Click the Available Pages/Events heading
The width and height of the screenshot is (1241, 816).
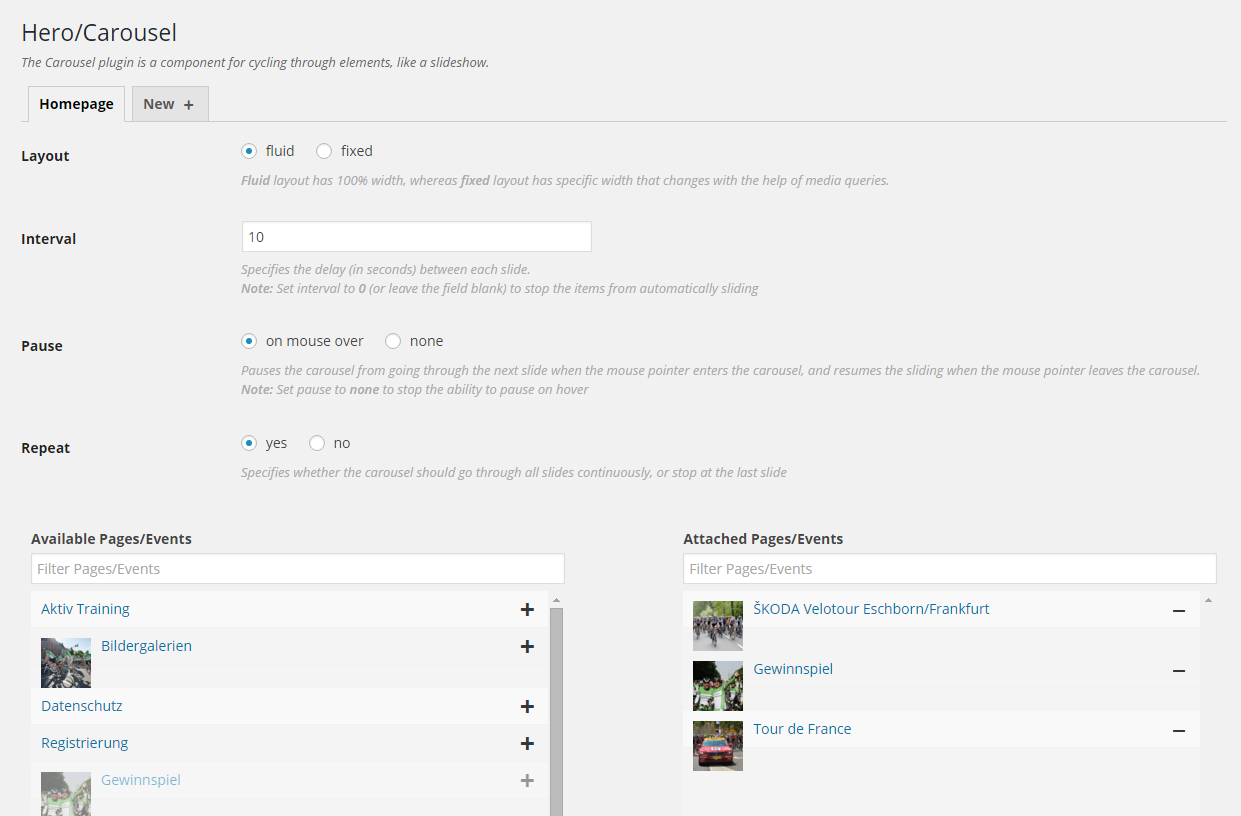[111, 539]
